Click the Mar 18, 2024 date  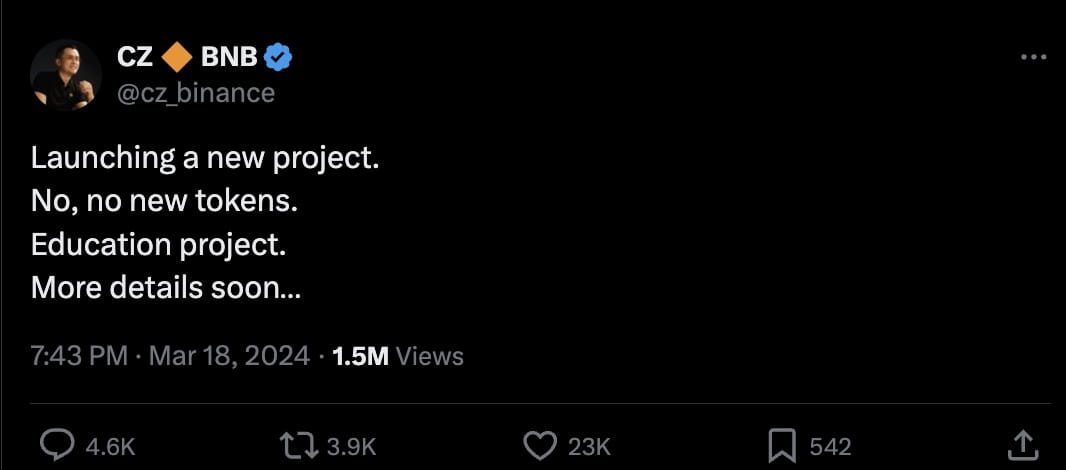tap(229, 356)
